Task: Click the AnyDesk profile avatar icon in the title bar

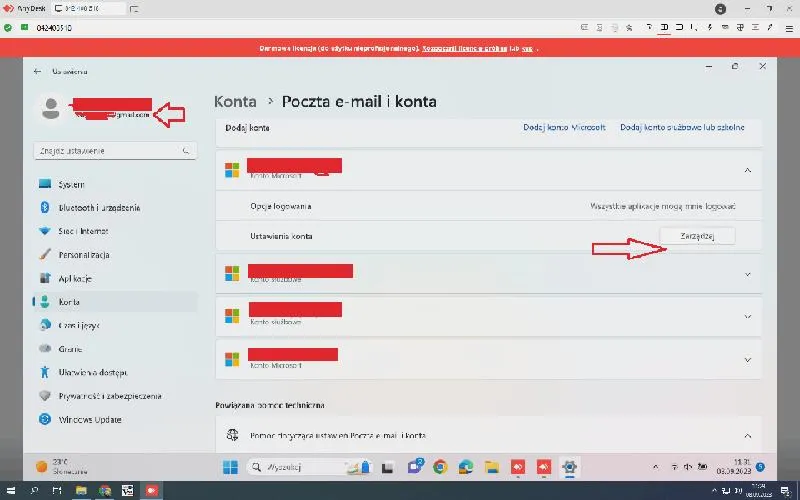Action: pyautogui.click(x=720, y=9)
